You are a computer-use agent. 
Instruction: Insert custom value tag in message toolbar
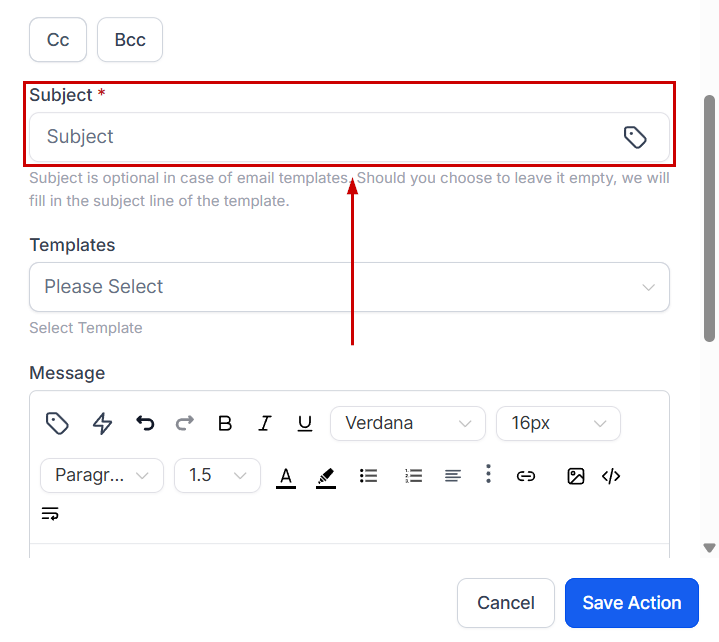tap(58, 423)
